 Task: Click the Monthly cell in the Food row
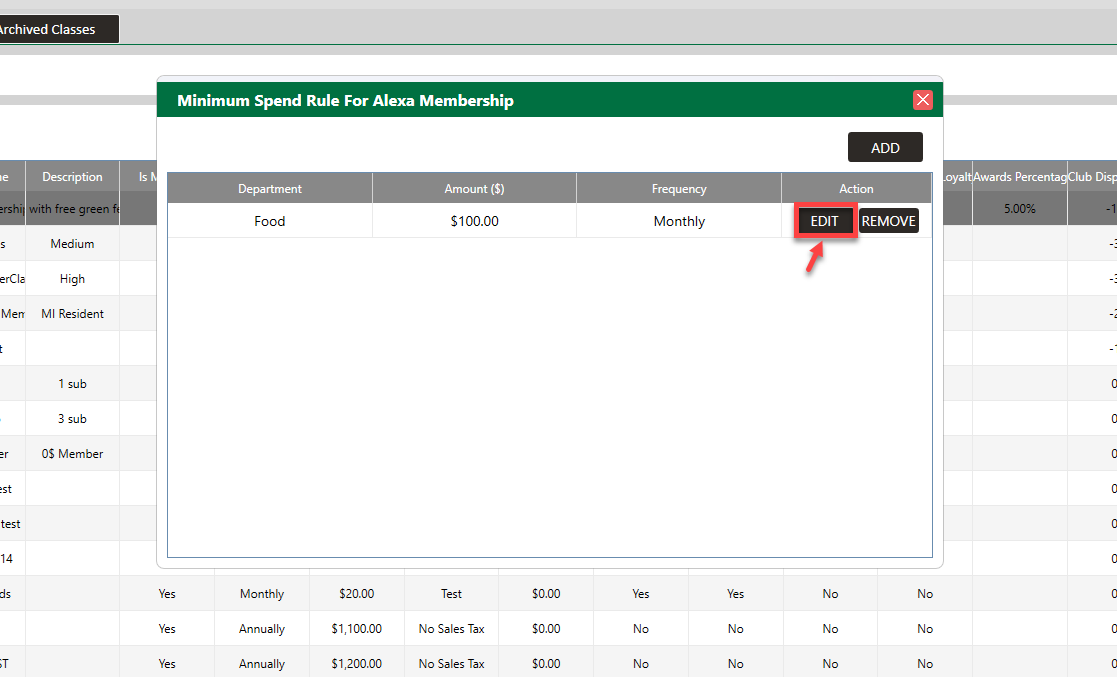click(x=679, y=221)
